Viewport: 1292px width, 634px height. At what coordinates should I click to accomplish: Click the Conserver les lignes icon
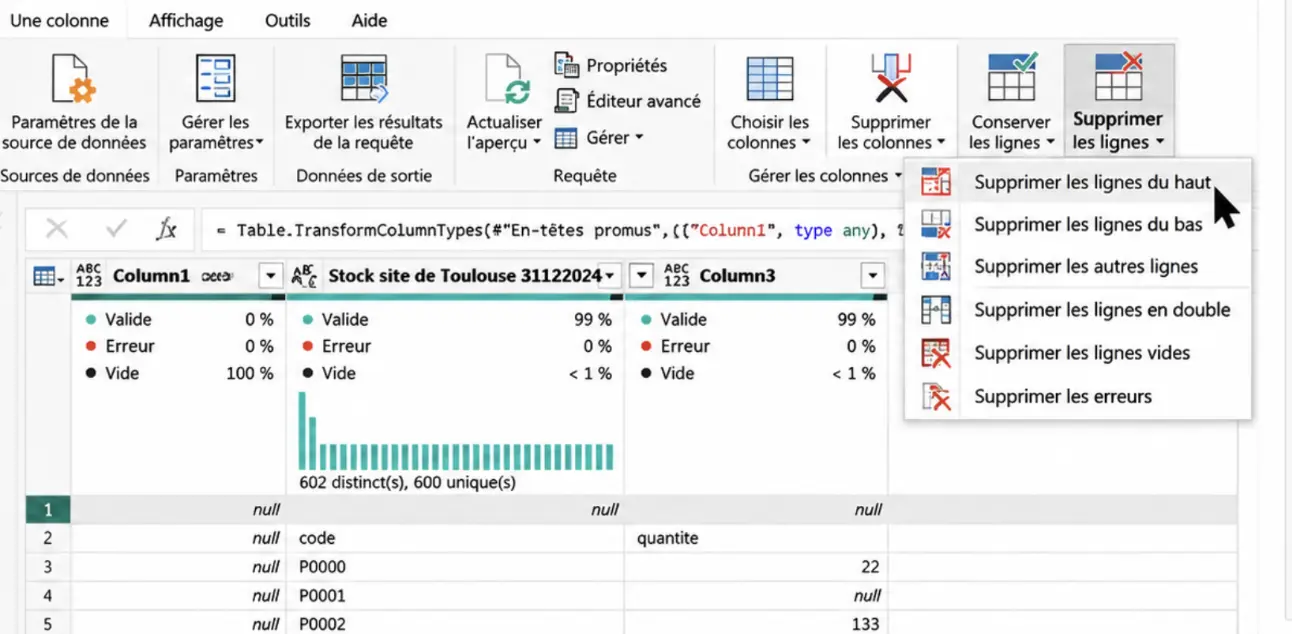click(x=1011, y=78)
